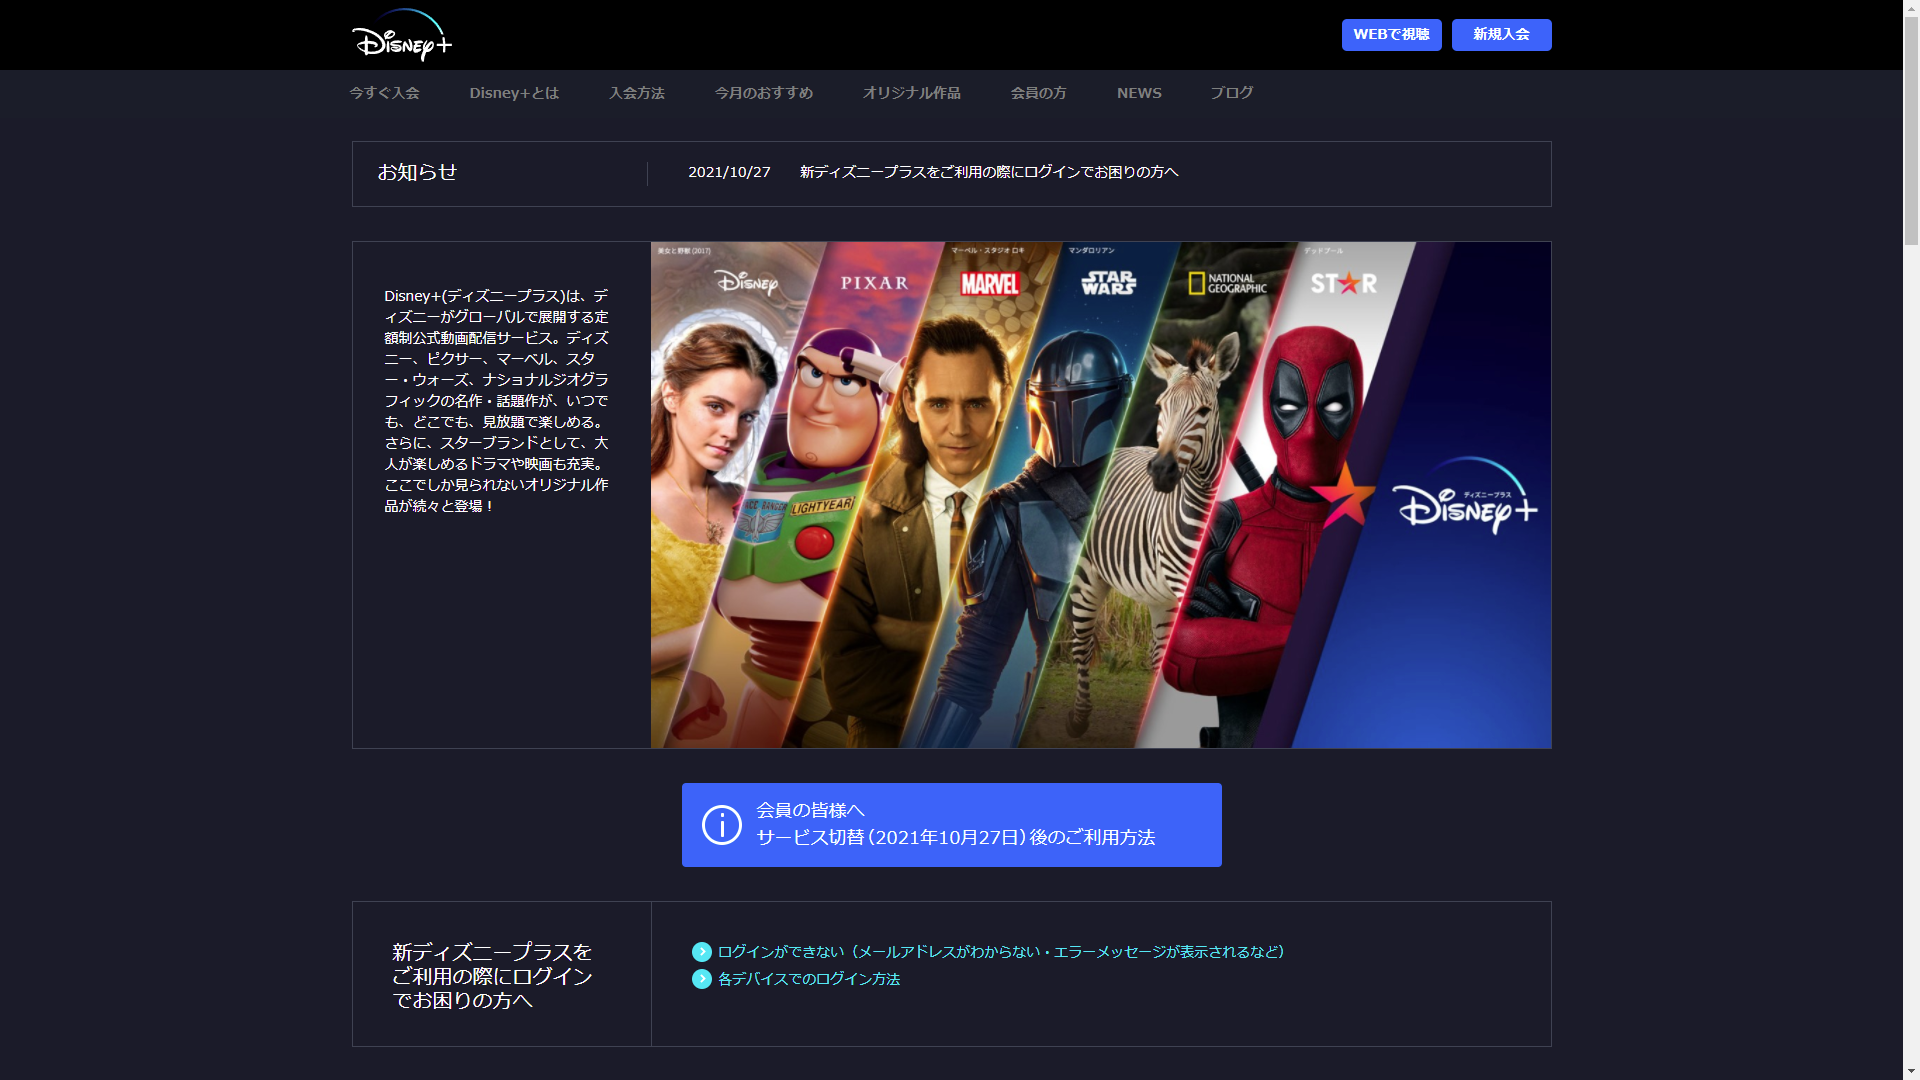Image resolution: width=1920 pixels, height=1080 pixels.
Task: Click the Disney brand logo on banner
Action: [746, 283]
